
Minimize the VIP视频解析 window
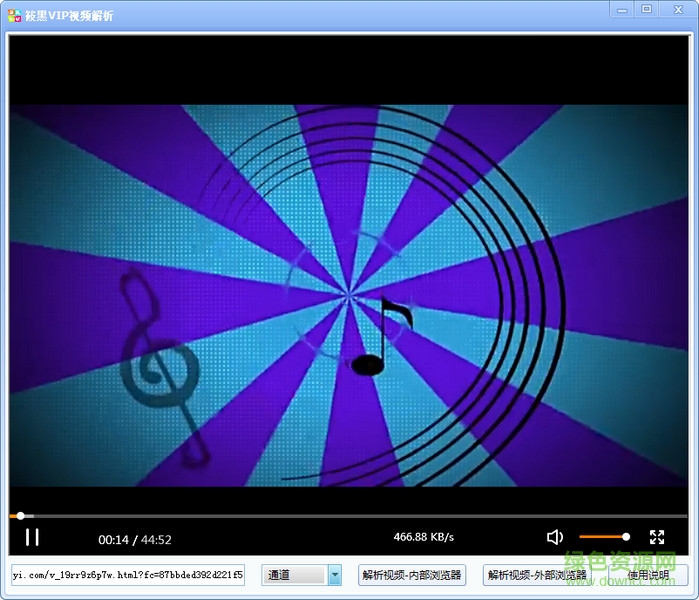click(x=620, y=9)
